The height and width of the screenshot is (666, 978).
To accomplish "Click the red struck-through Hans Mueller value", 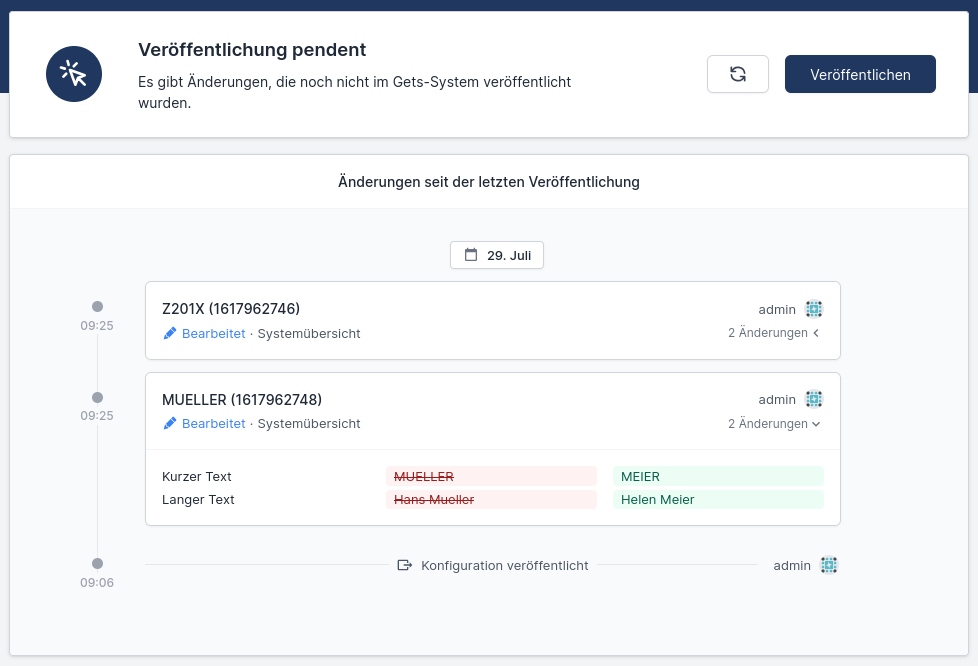I will pyautogui.click(x=434, y=499).
